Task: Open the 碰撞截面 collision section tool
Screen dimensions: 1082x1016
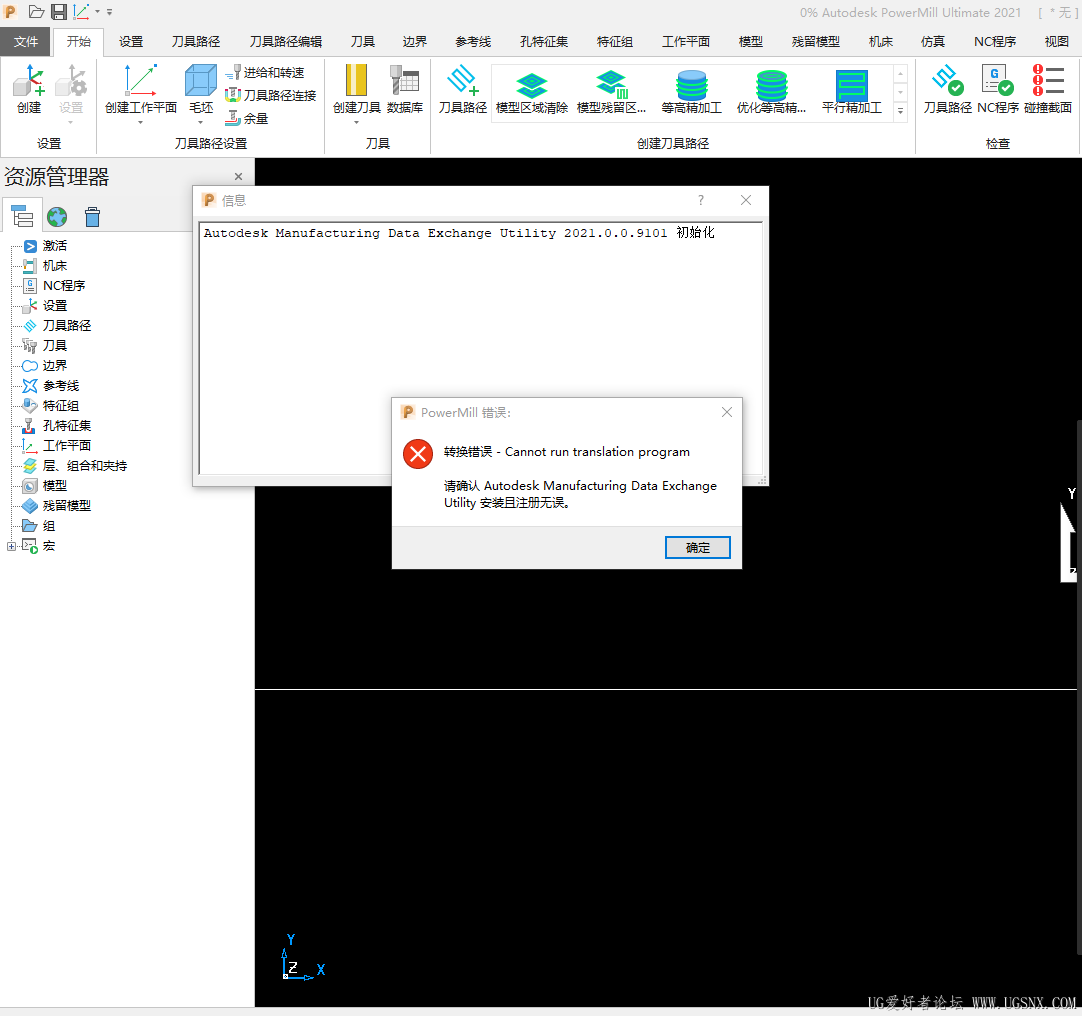Action: coord(1047,89)
